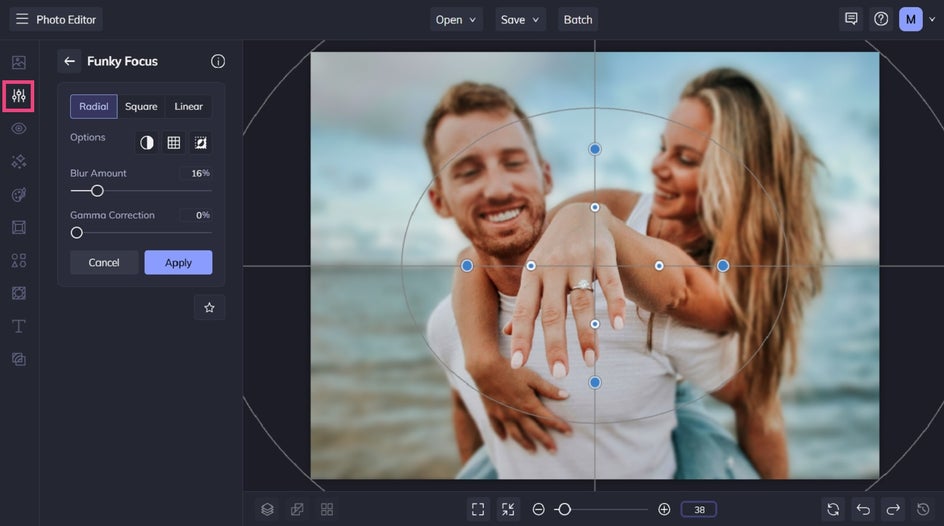944x526 pixels.
Task: Zoom in with the plus icon
Action: pos(664,509)
